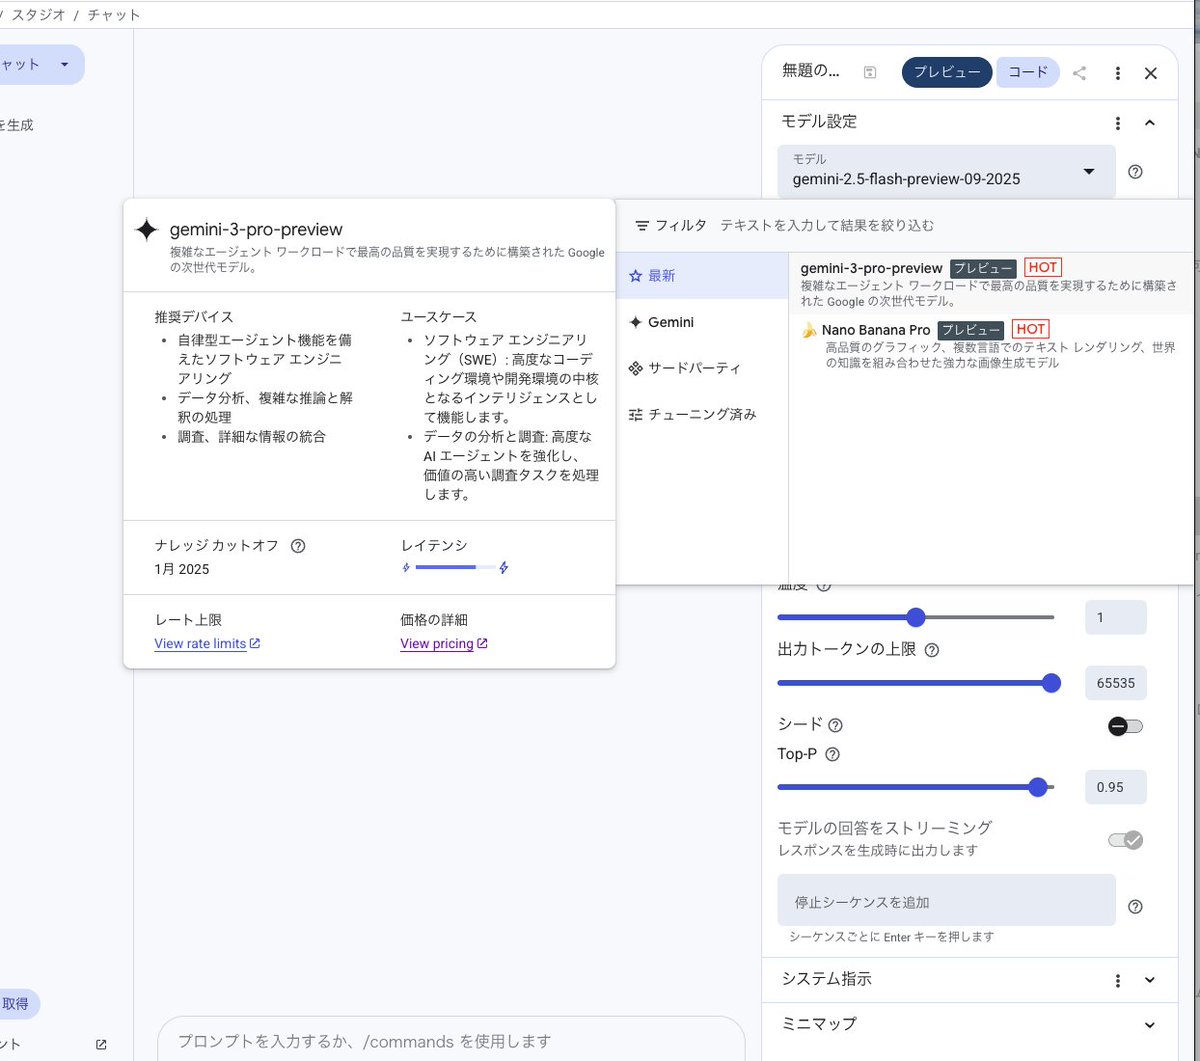Select the チューニング済み category tab
Viewport: 1200px width, 1061px height.
pyautogui.click(x=702, y=414)
